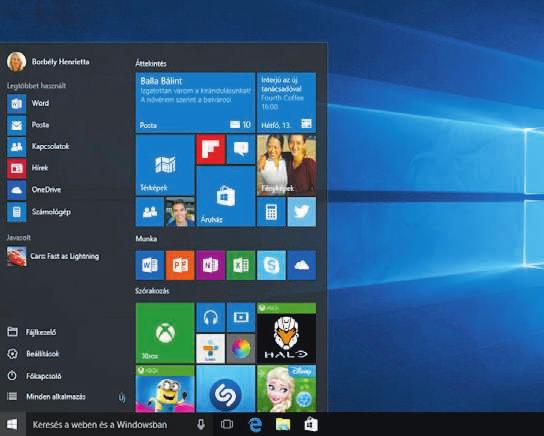The height and width of the screenshot is (436, 544).
Task: Open calculator tile in Áttekintés group
Action: (271, 212)
